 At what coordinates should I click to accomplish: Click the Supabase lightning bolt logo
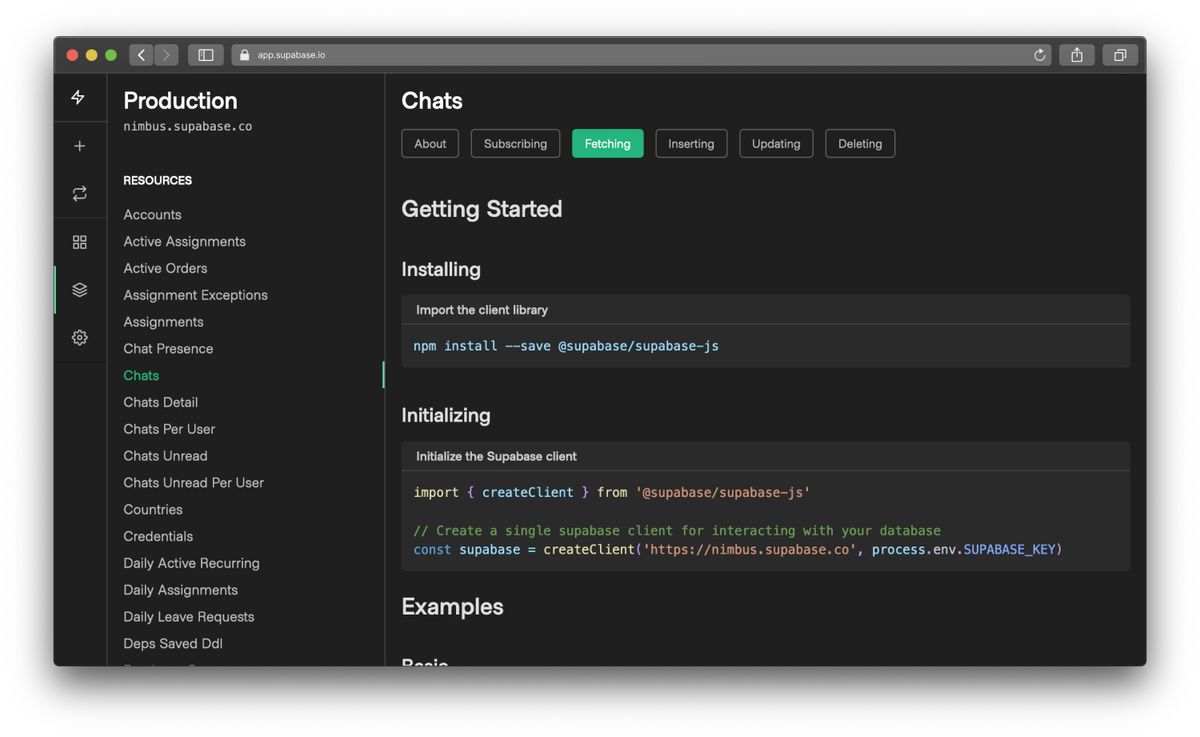point(79,97)
